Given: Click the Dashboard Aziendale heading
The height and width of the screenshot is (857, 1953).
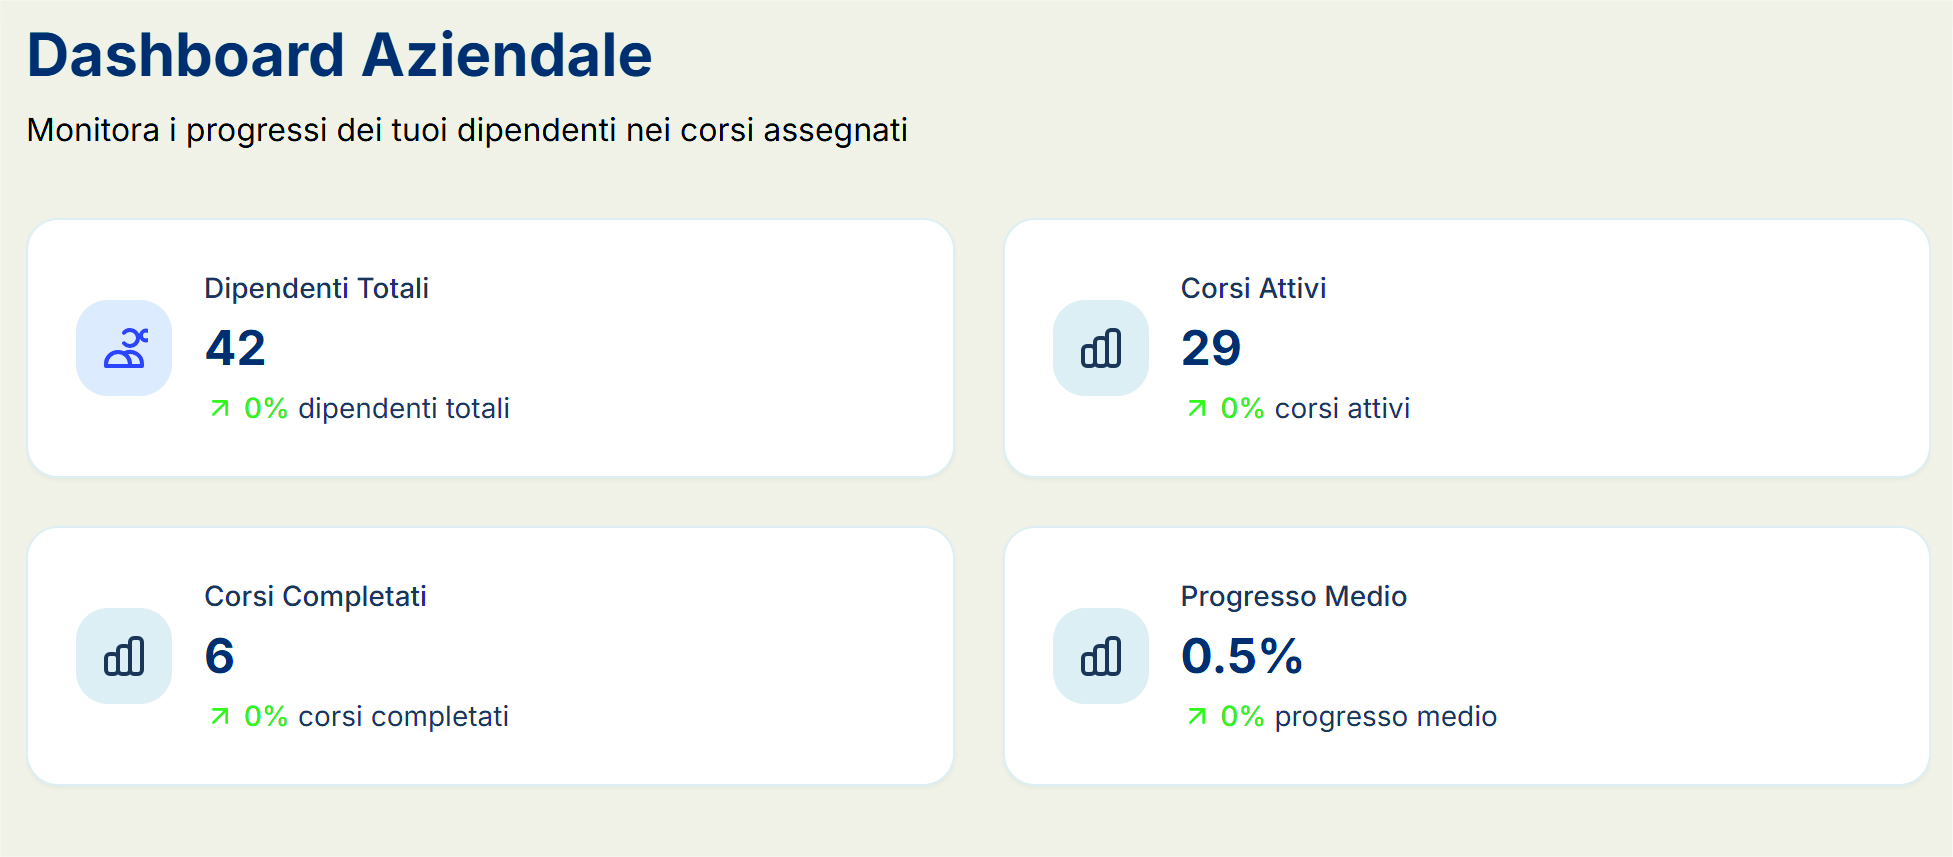Looking at the screenshot, I should click(x=339, y=55).
